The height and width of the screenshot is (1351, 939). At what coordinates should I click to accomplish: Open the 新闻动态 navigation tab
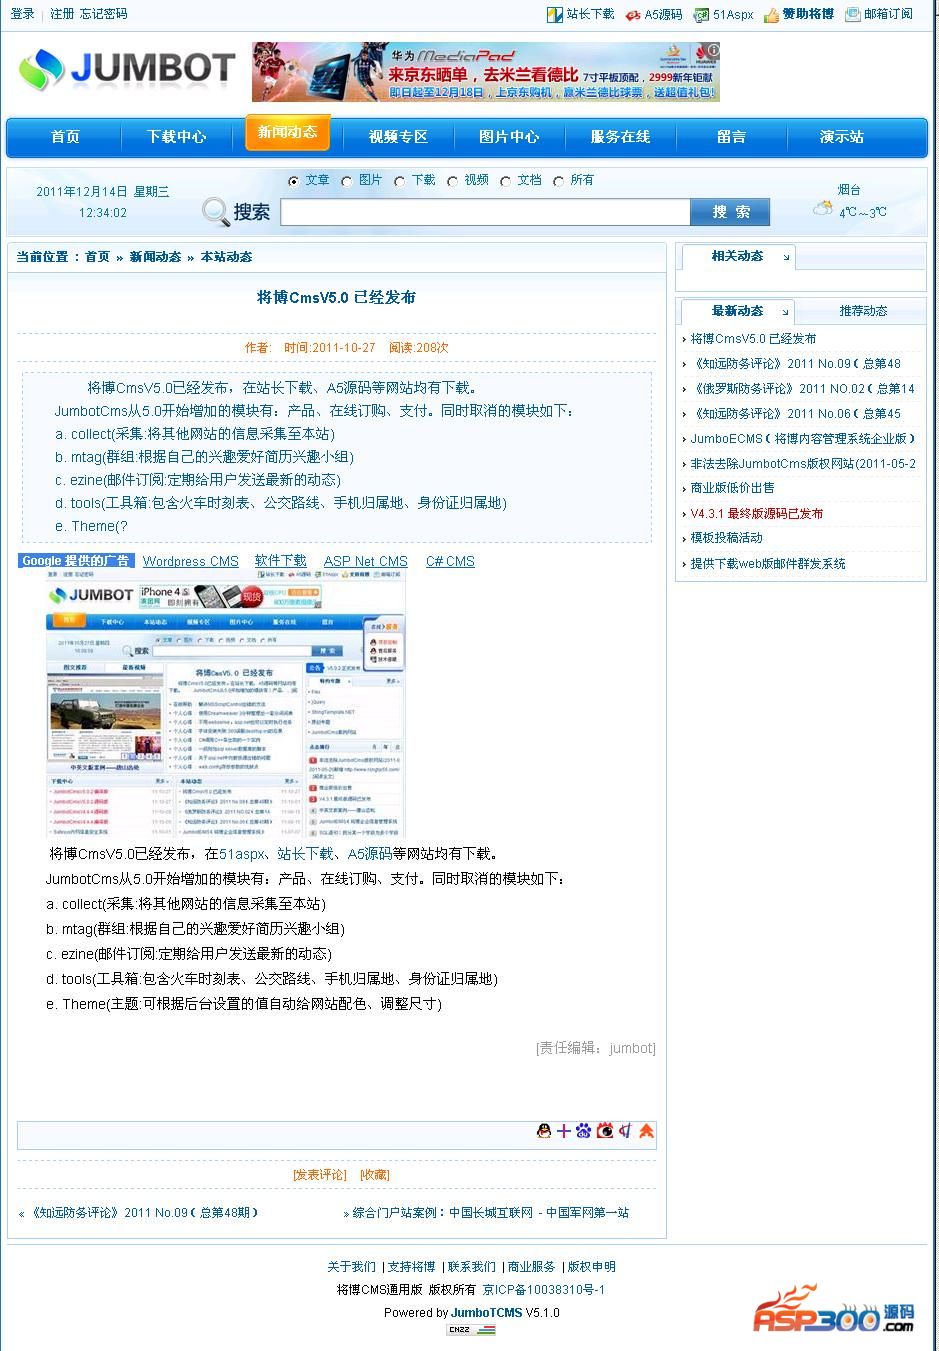(x=288, y=133)
